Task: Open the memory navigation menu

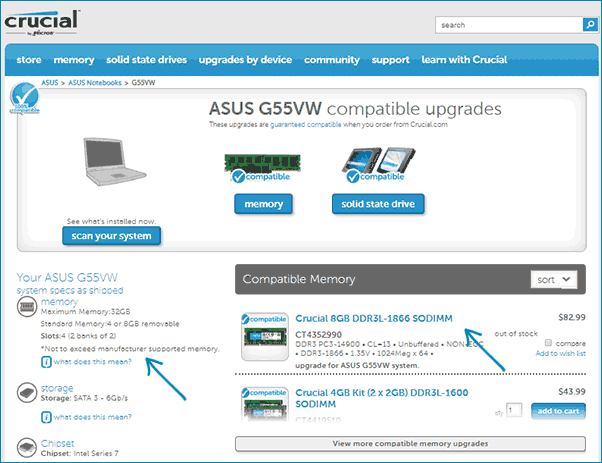Action: (74, 60)
